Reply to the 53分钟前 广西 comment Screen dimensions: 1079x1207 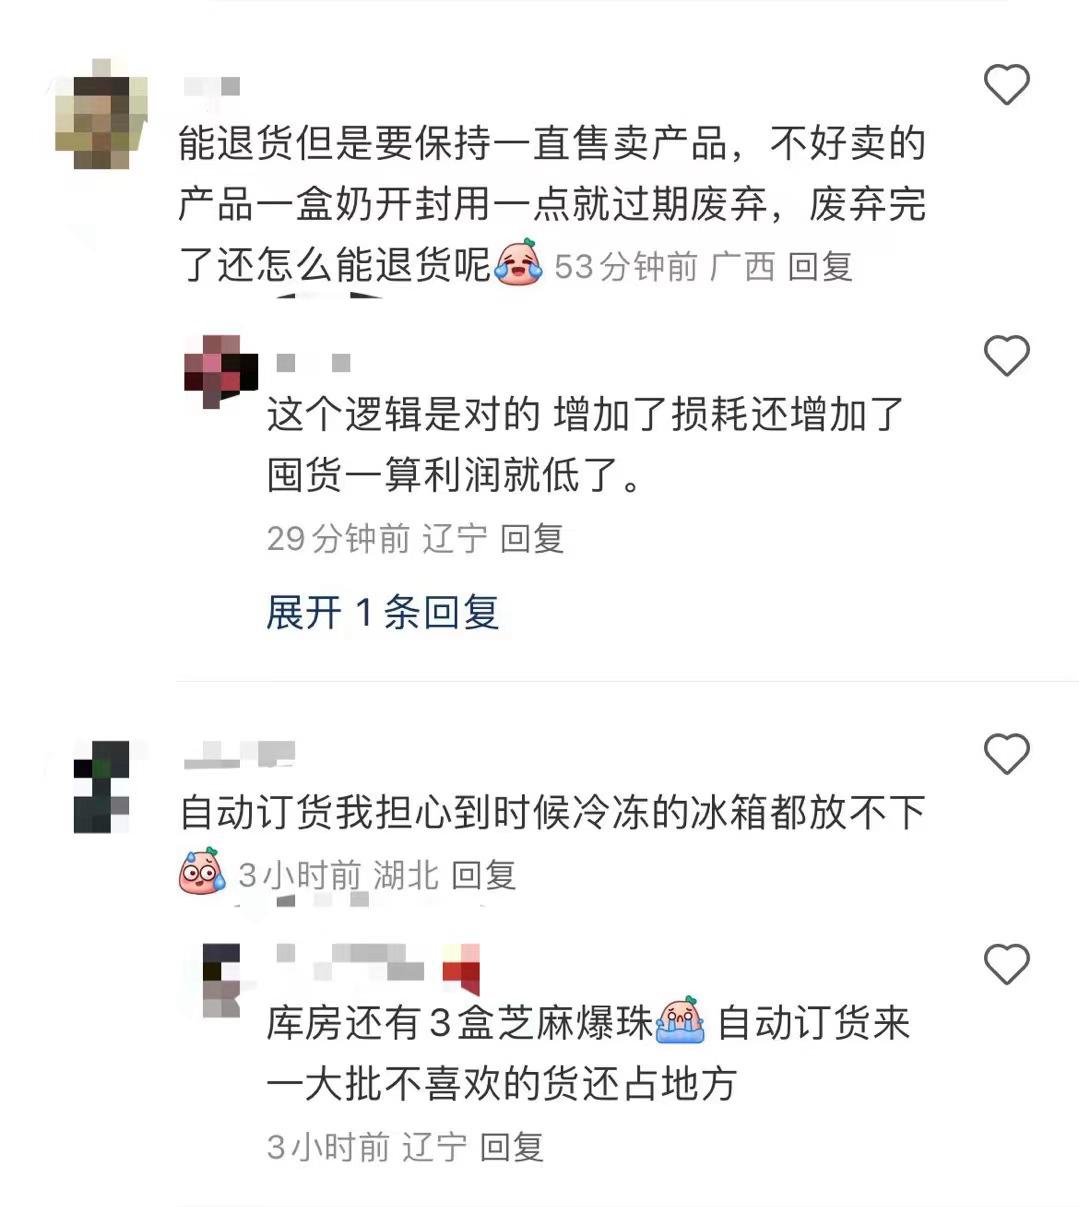(819, 266)
